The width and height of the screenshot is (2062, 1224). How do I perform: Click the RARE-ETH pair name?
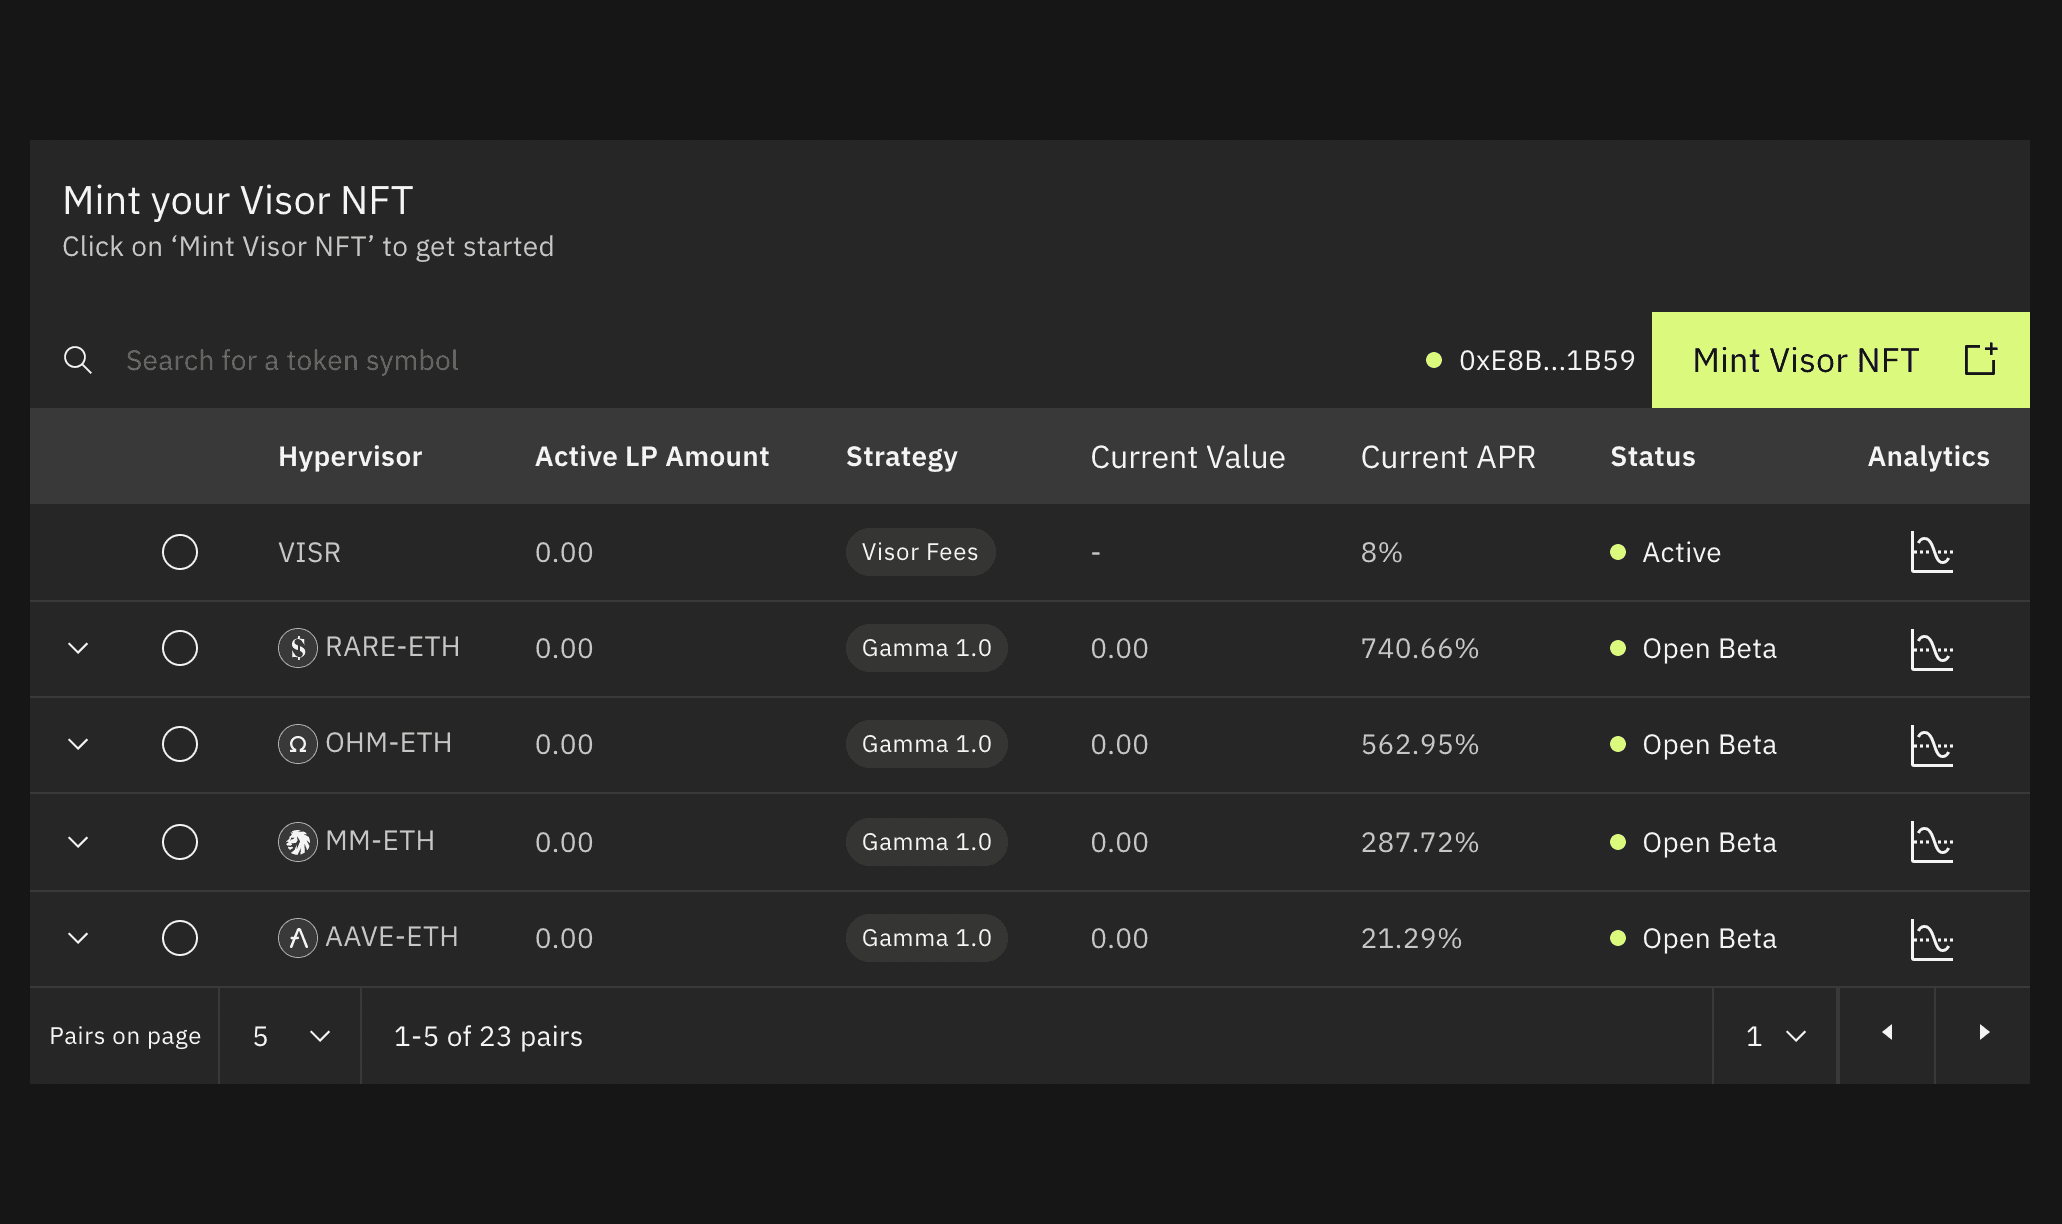click(x=392, y=647)
